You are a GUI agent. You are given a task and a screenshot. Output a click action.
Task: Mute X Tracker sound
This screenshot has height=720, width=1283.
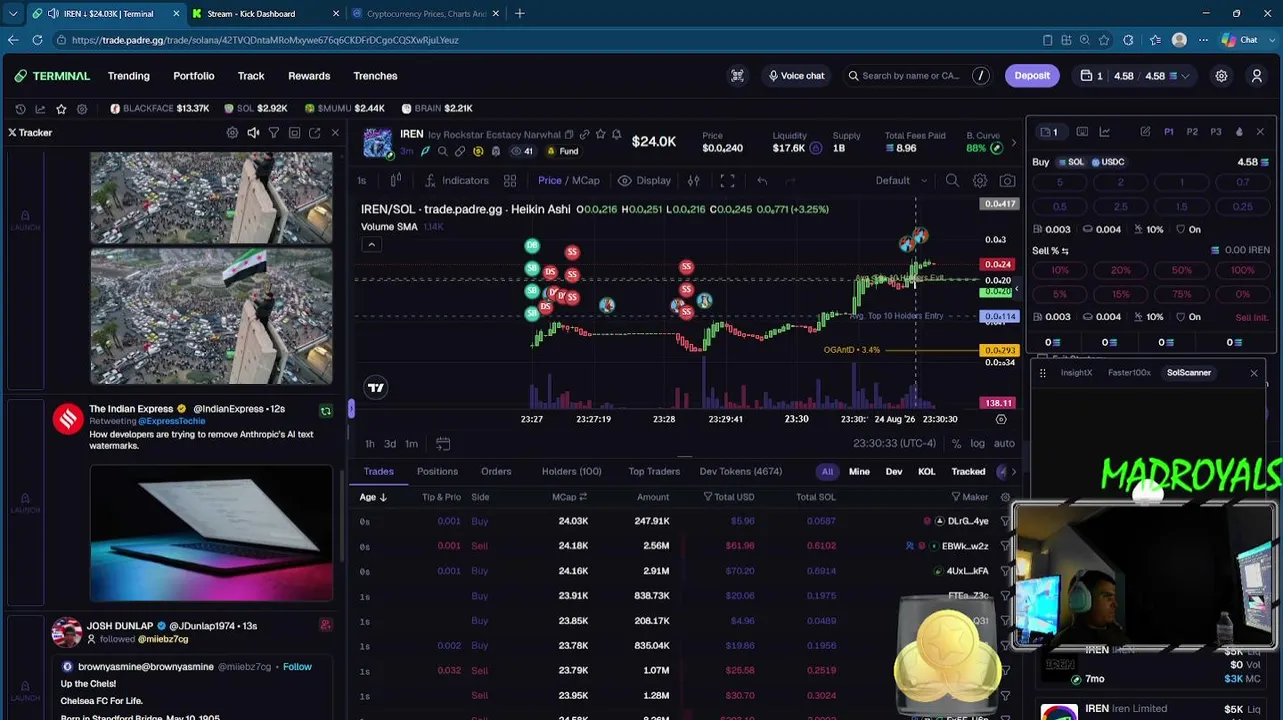[x=253, y=132]
